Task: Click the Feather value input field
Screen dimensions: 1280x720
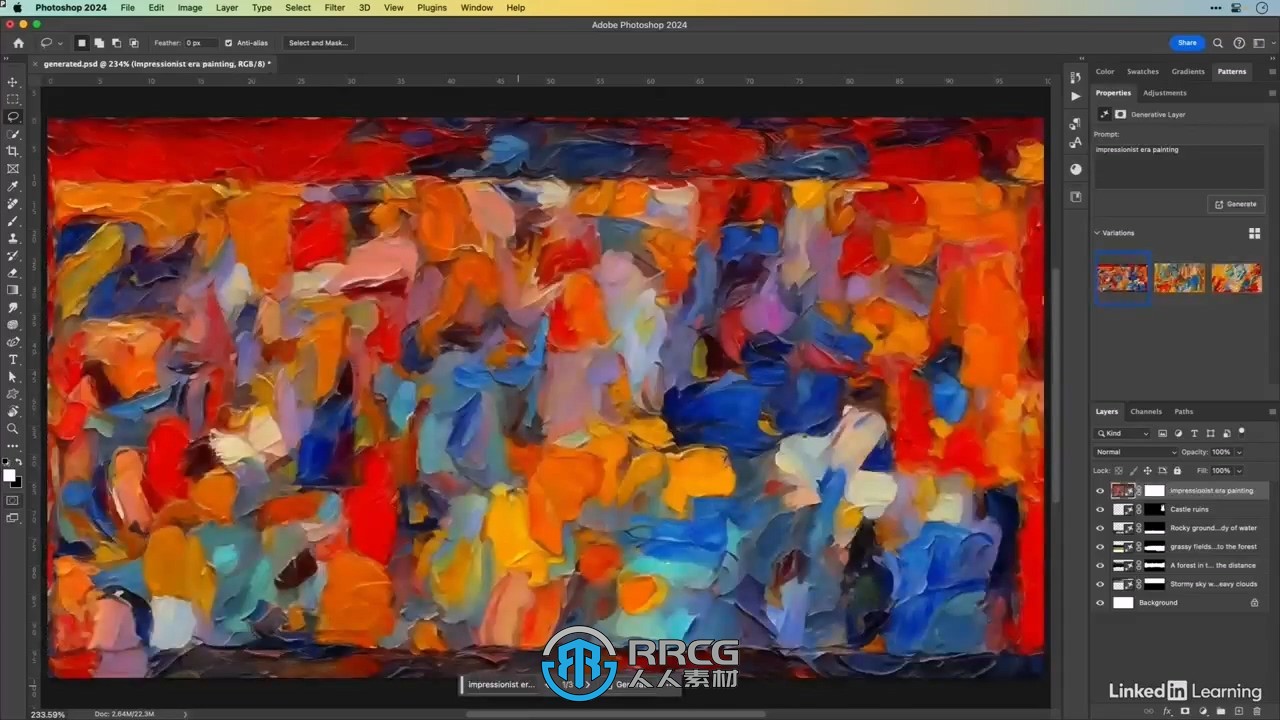Action: 200,43
